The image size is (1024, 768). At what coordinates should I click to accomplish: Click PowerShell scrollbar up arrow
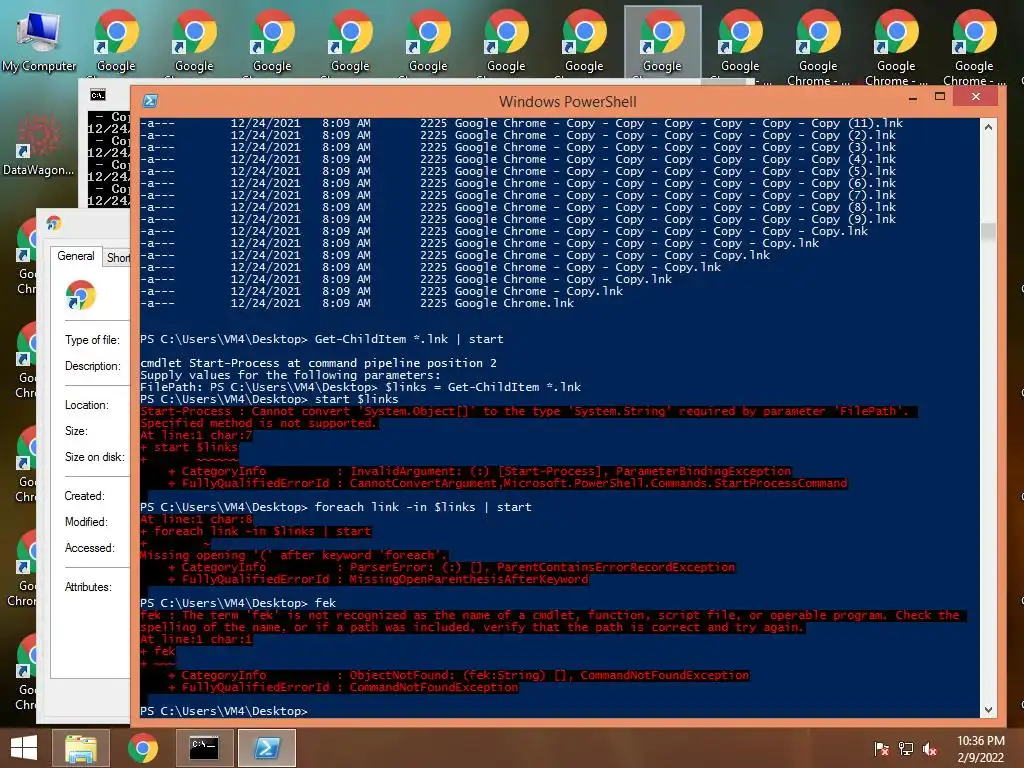tap(988, 127)
